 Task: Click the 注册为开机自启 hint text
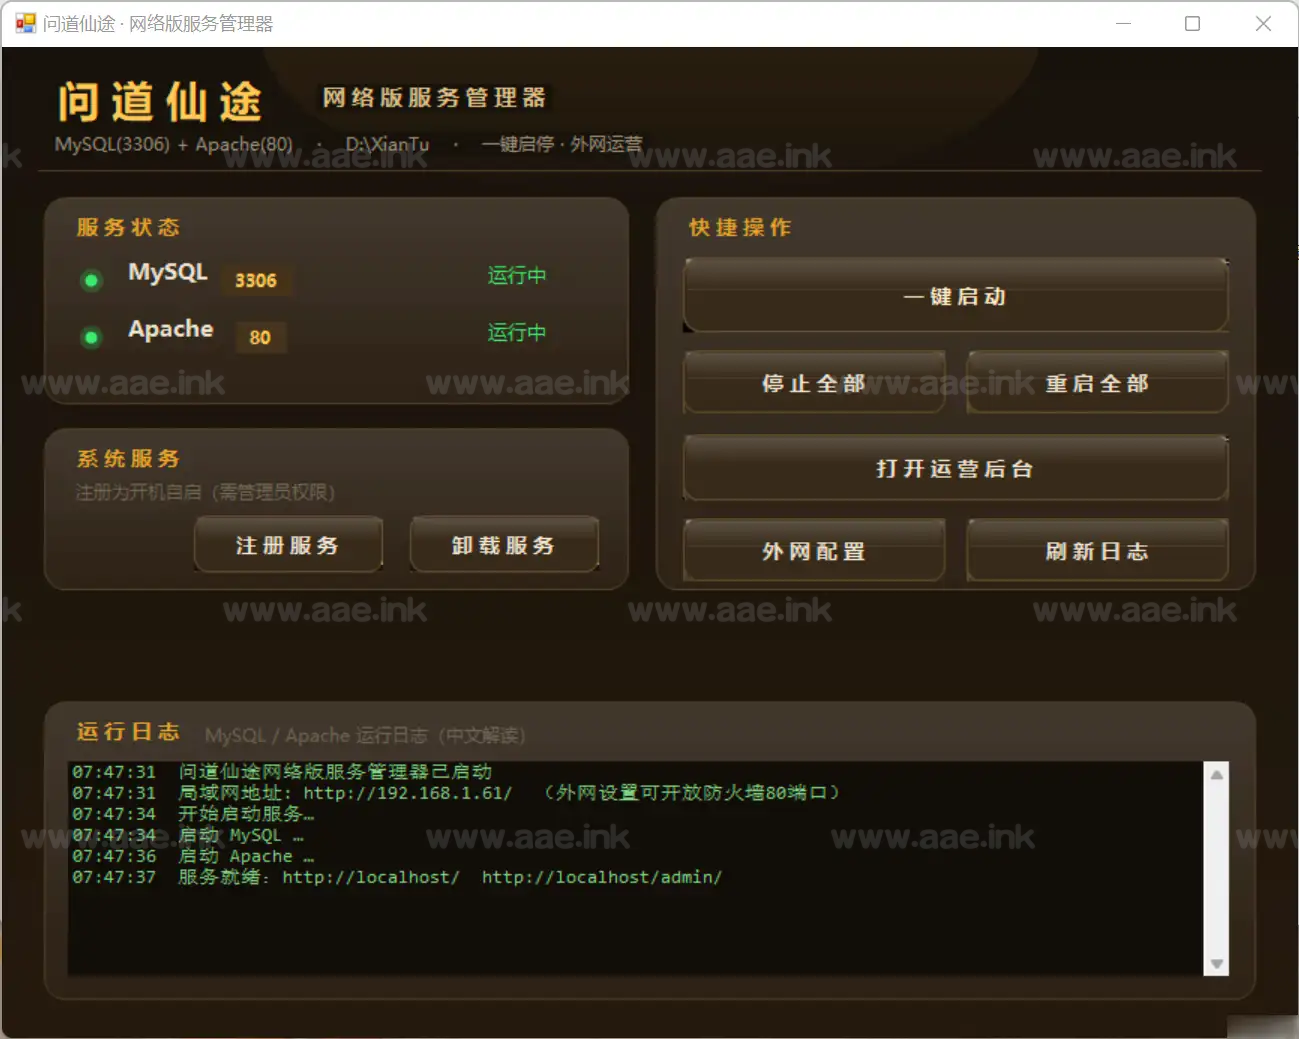(206, 492)
